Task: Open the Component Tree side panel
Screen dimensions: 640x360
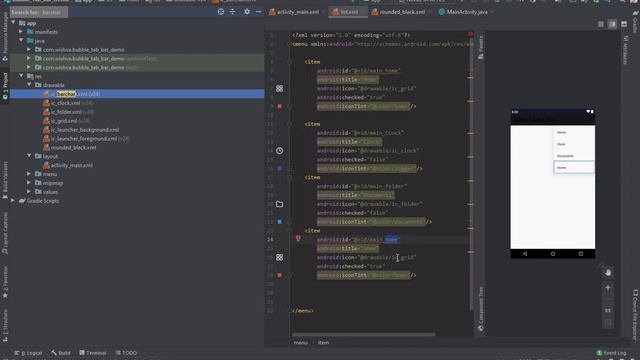Action: pos(481,309)
